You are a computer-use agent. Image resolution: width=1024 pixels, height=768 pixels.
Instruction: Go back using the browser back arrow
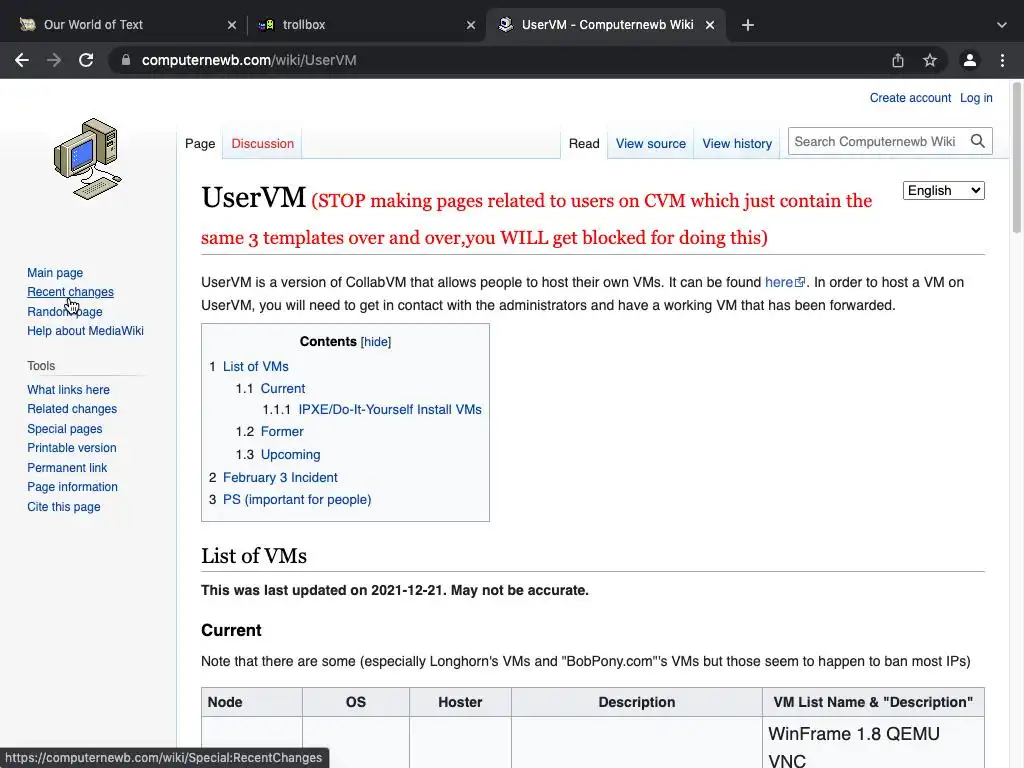coord(22,60)
